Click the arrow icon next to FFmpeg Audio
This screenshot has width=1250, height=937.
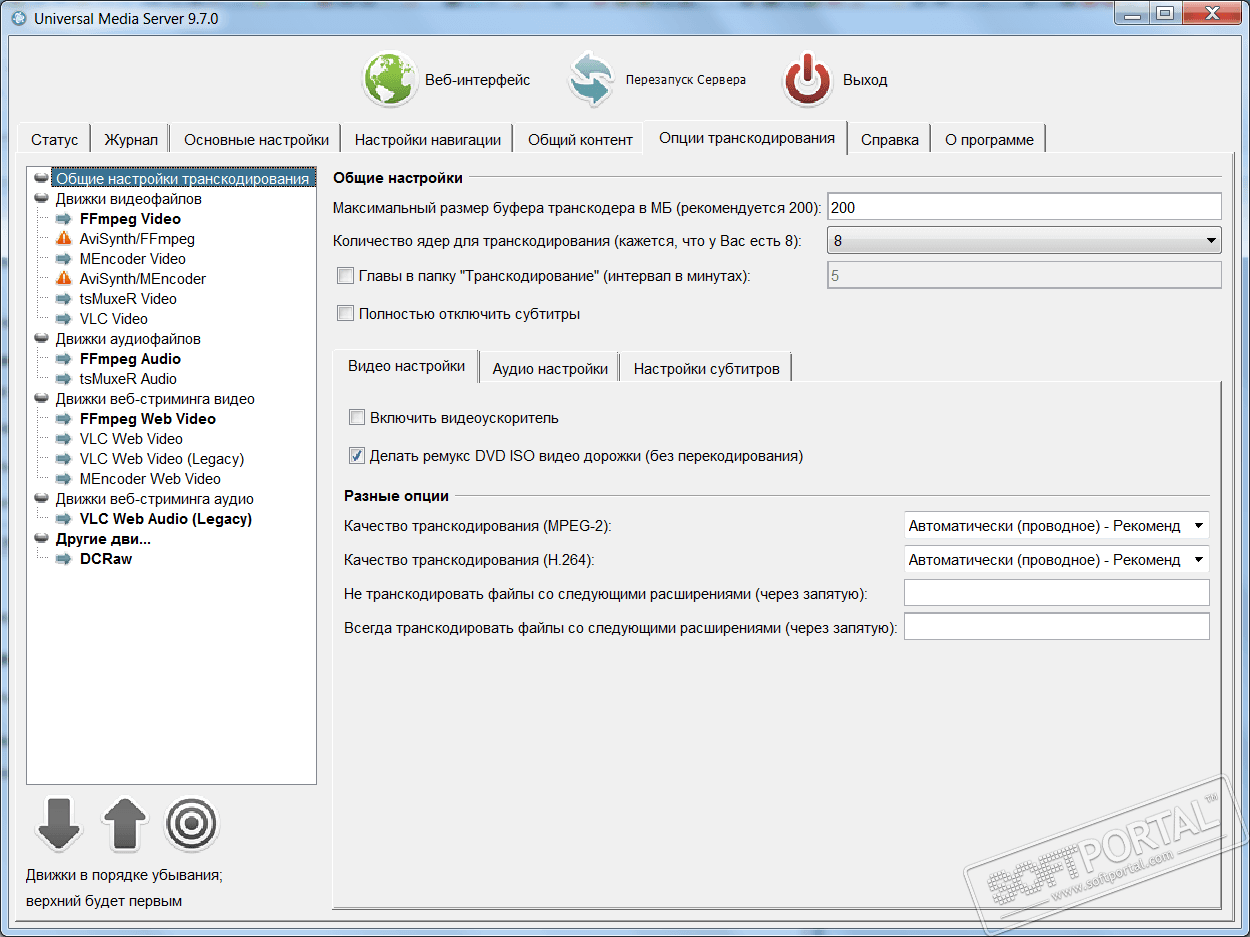[64, 359]
